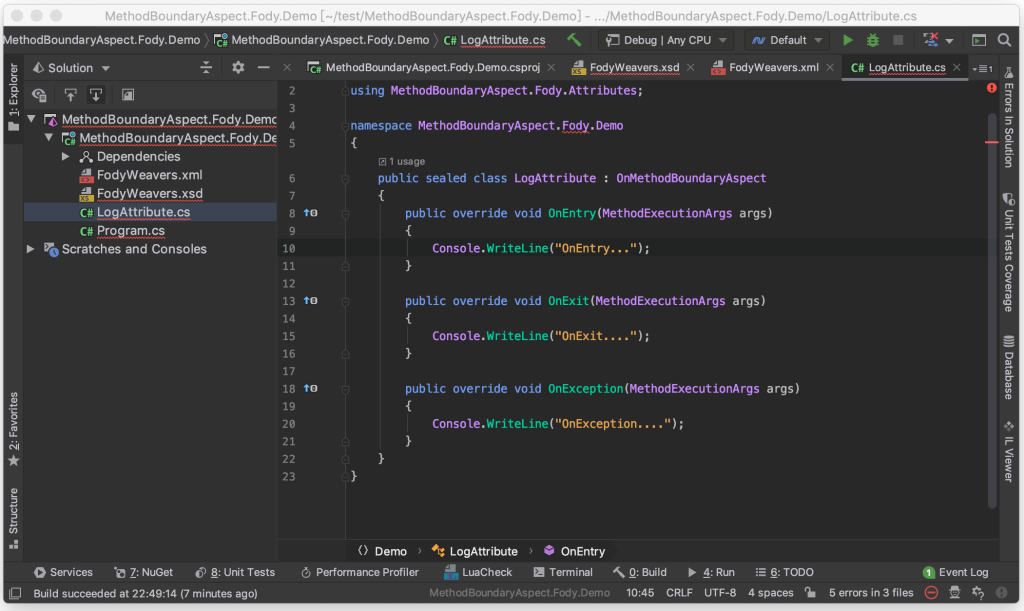This screenshot has height=611, width=1024.
Task: Fold the OnEntry method at line 8
Action: click(x=345, y=213)
